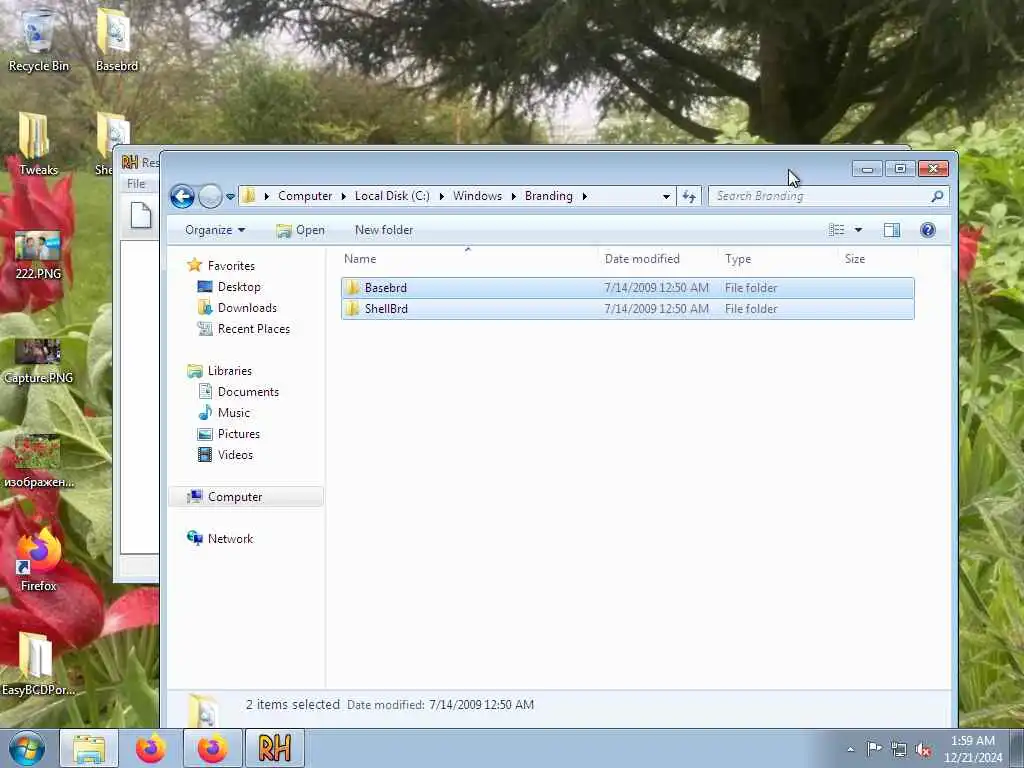This screenshot has height=768, width=1024.
Task: Click the muted volume tray icon
Action: coord(923,750)
